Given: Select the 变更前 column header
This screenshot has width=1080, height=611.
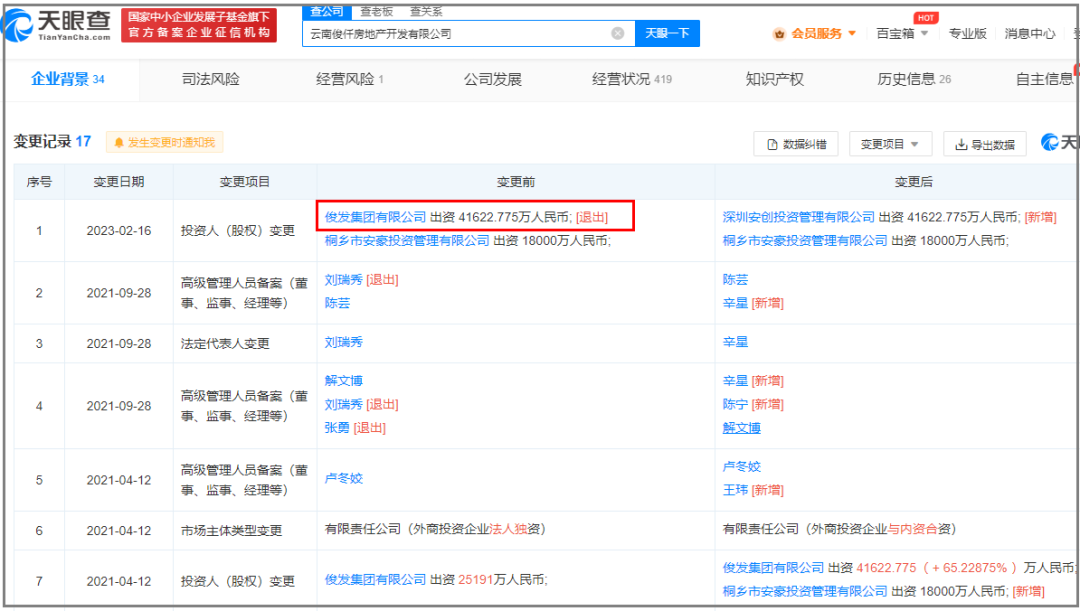Looking at the screenshot, I should [x=516, y=182].
